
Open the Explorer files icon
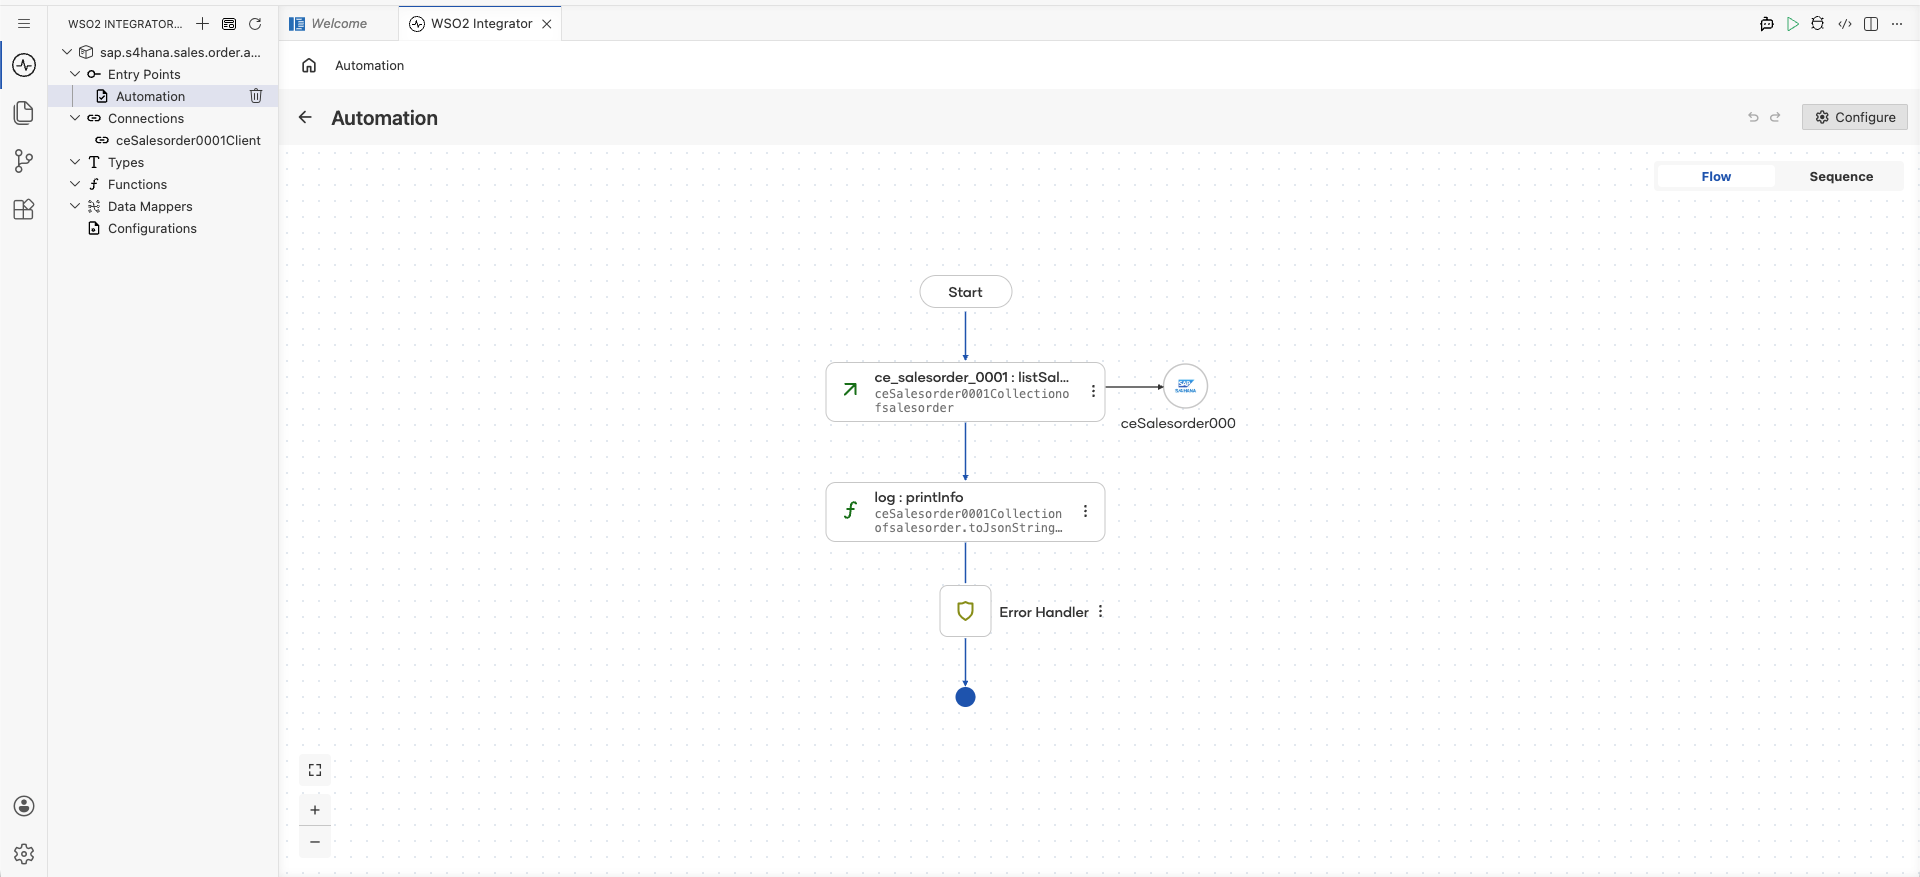[x=24, y=113]
